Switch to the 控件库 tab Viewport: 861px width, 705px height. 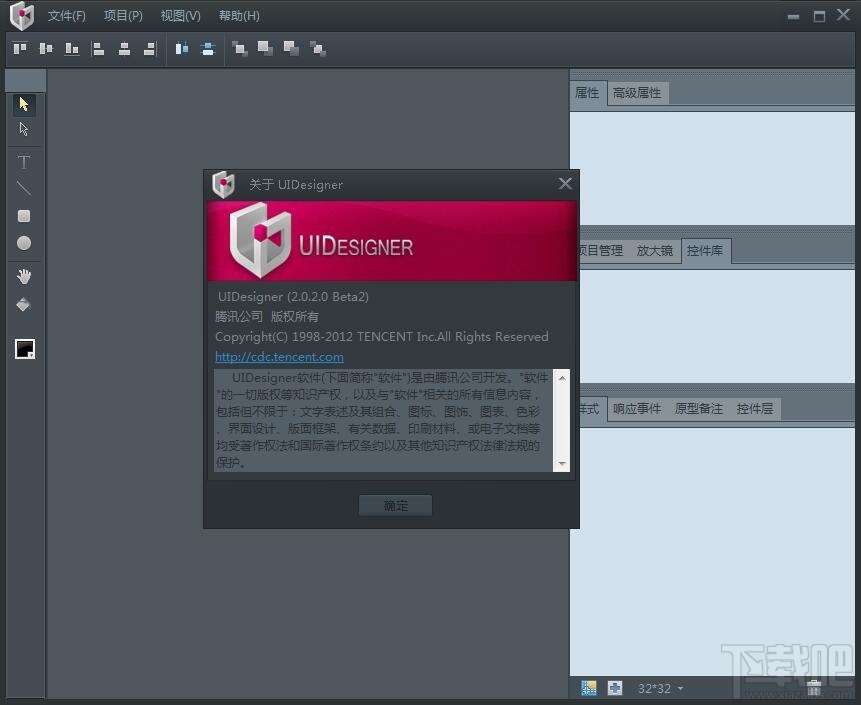(706, 251)
